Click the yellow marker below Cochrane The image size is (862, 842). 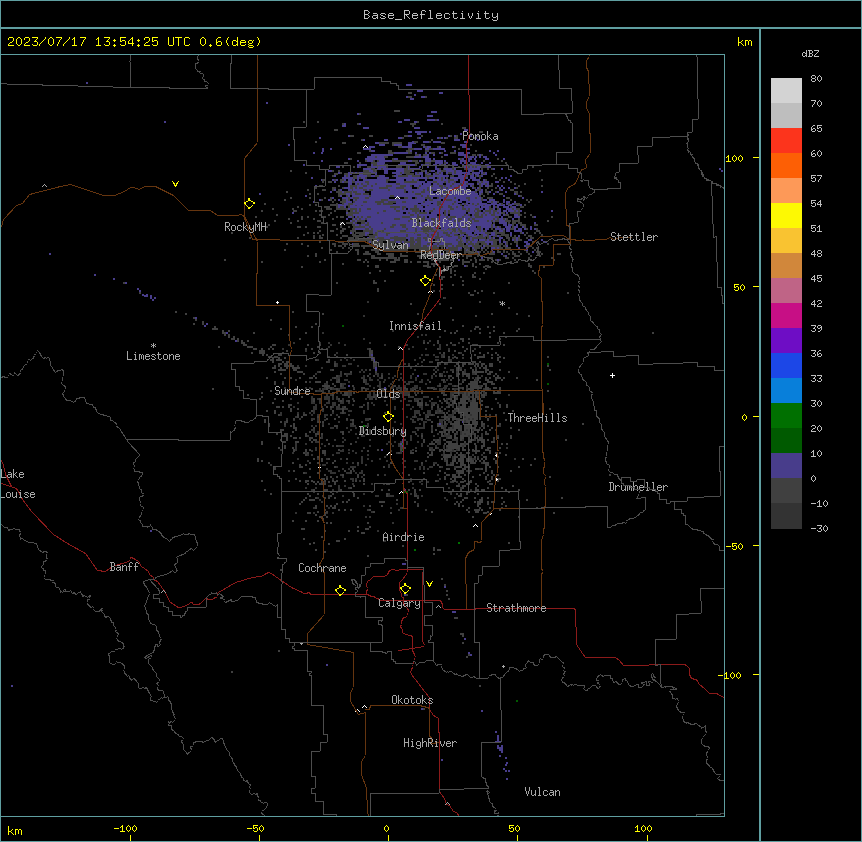[340, 590]
